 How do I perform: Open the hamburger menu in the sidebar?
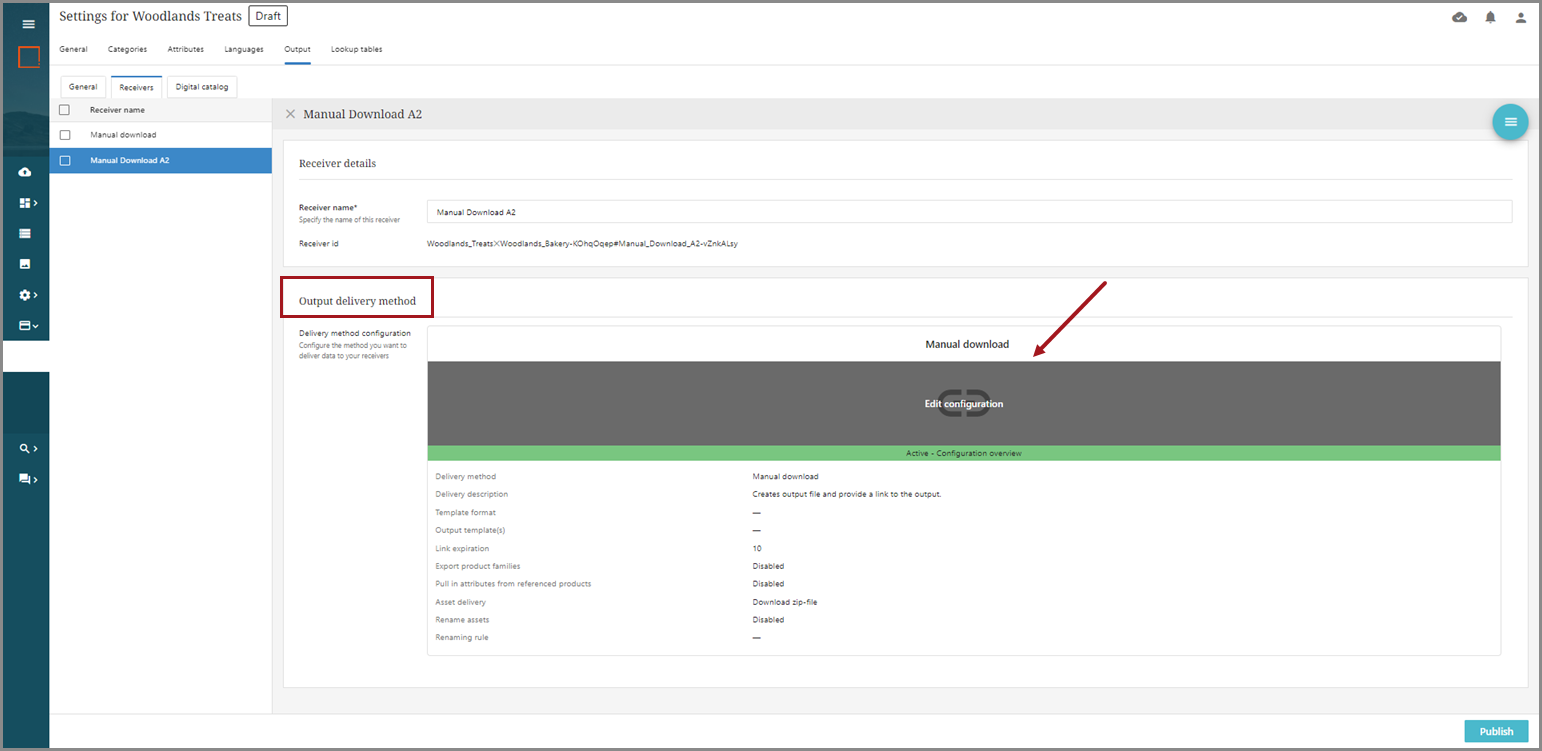tap(28, 24)
